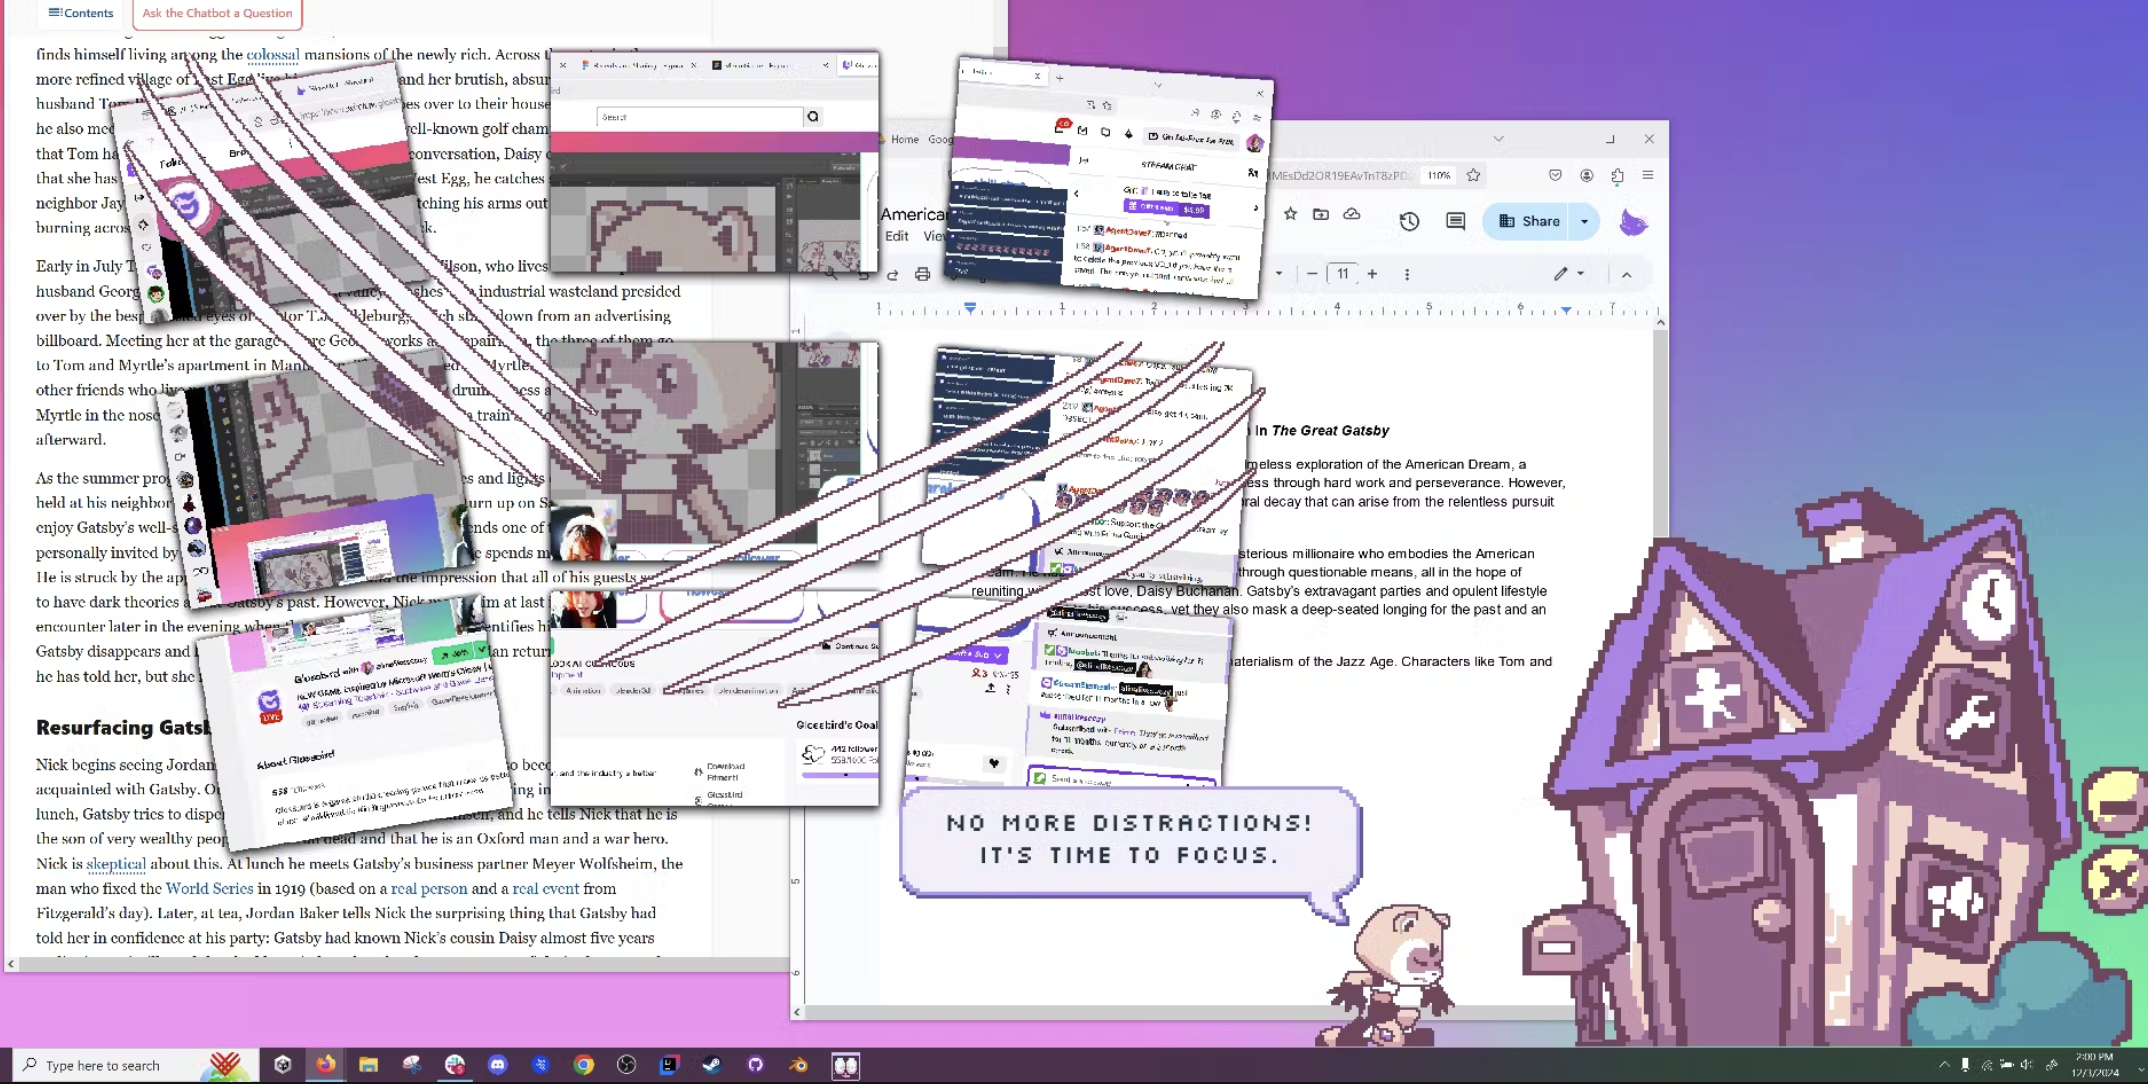
Task: Open Discord from the taskbar
Action: pos(497,1065)
